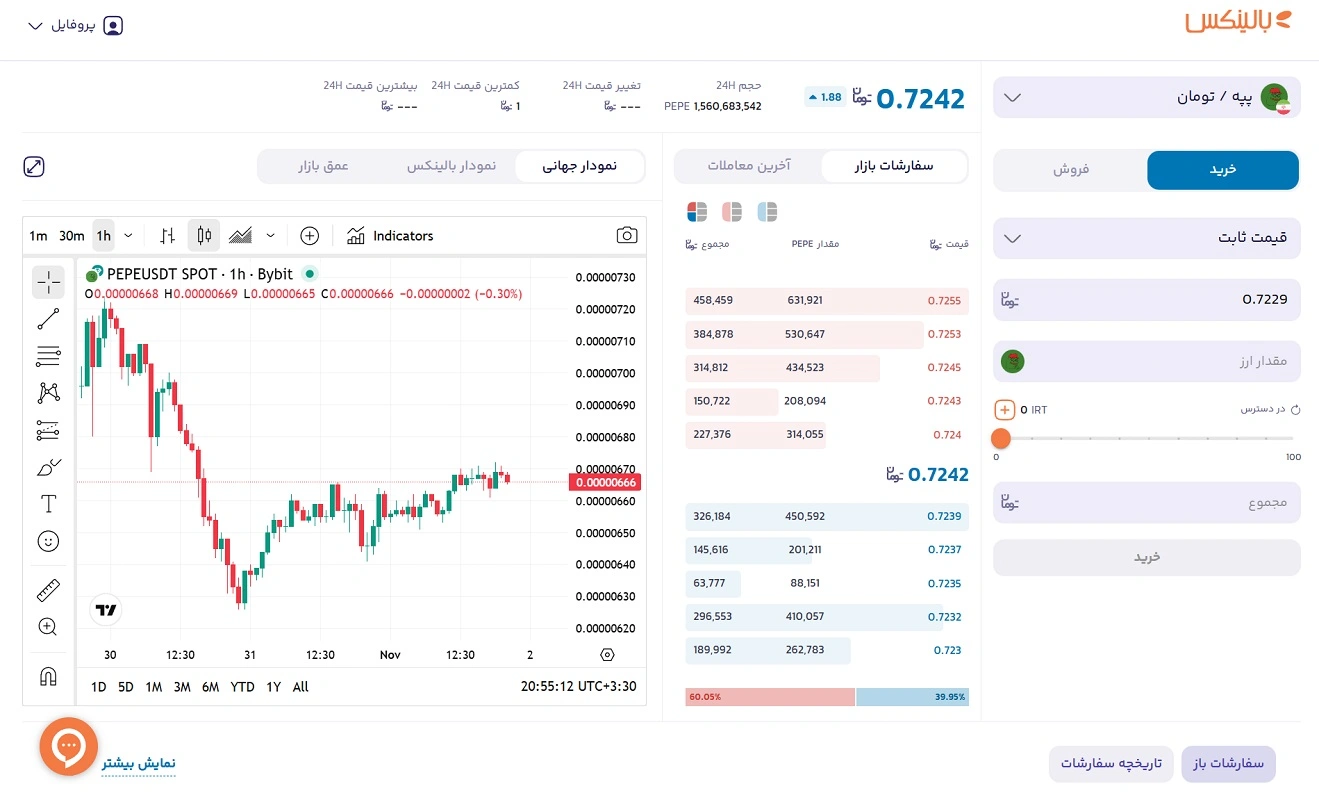This screenshot has height=800, width=1319.
Task: Select the ruler measure tool
Action: click(48, 591)
